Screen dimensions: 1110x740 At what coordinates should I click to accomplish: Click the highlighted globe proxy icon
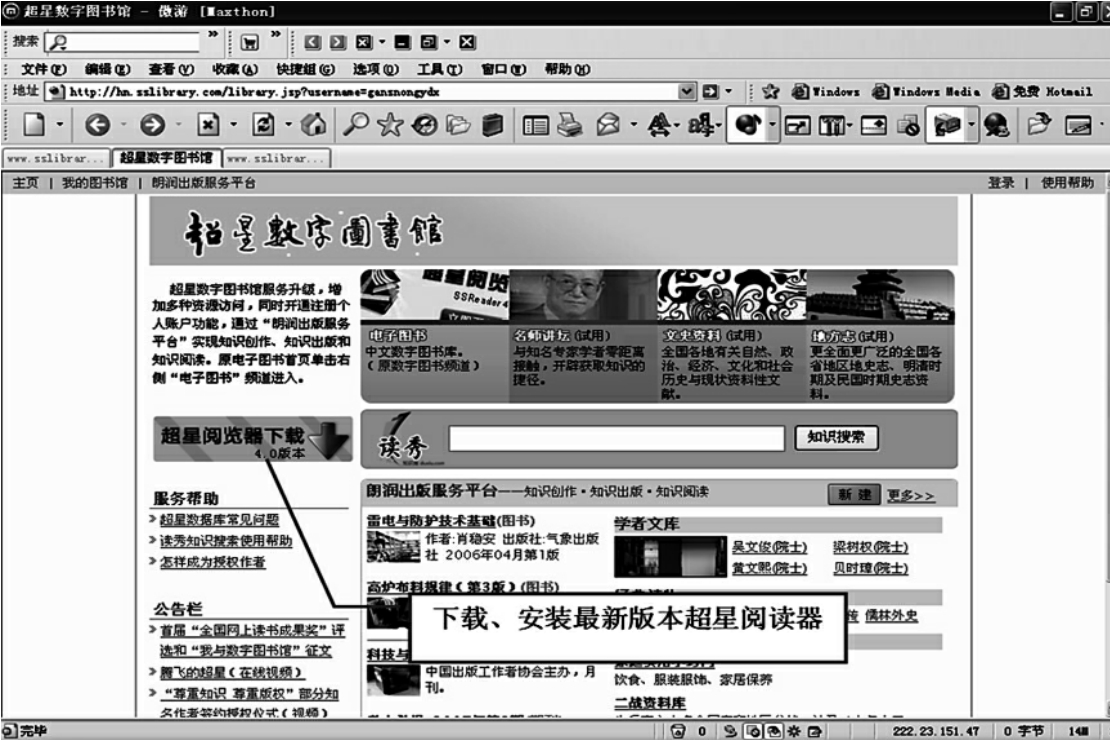click(x=748, y=125)
